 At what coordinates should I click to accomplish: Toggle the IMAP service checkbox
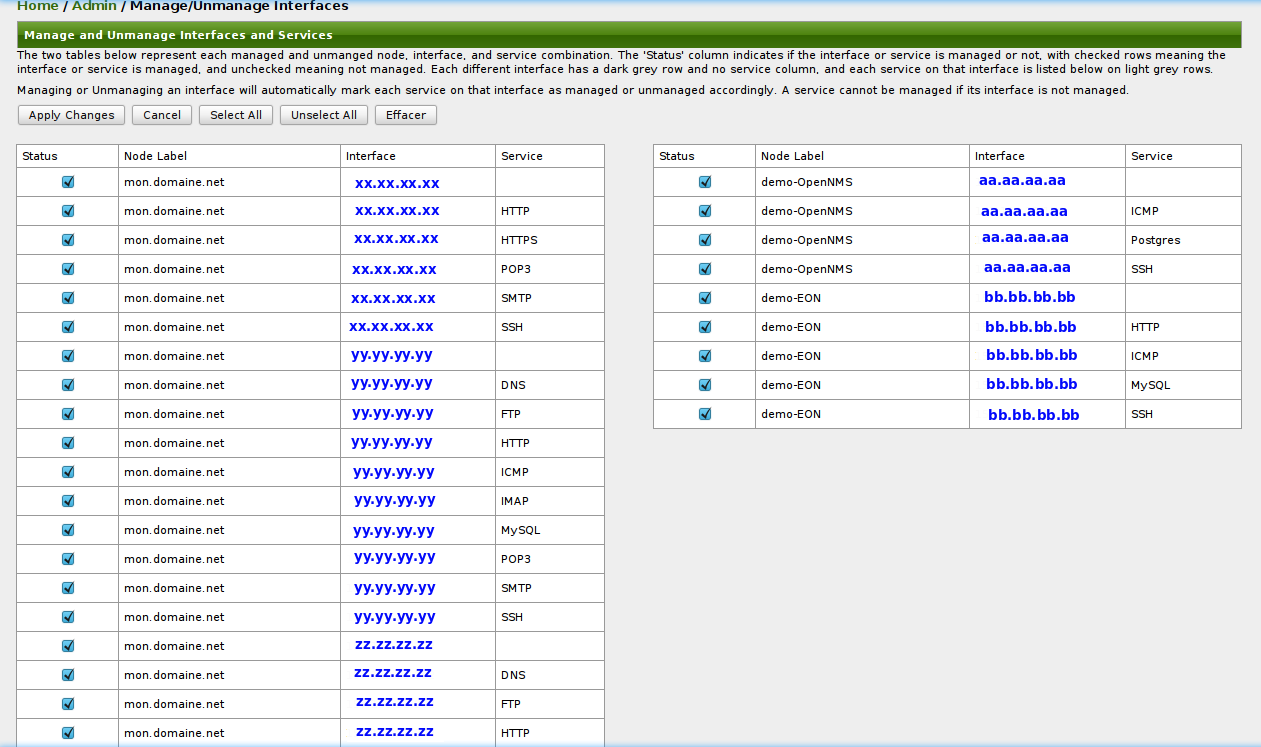(x=68, y=501)
